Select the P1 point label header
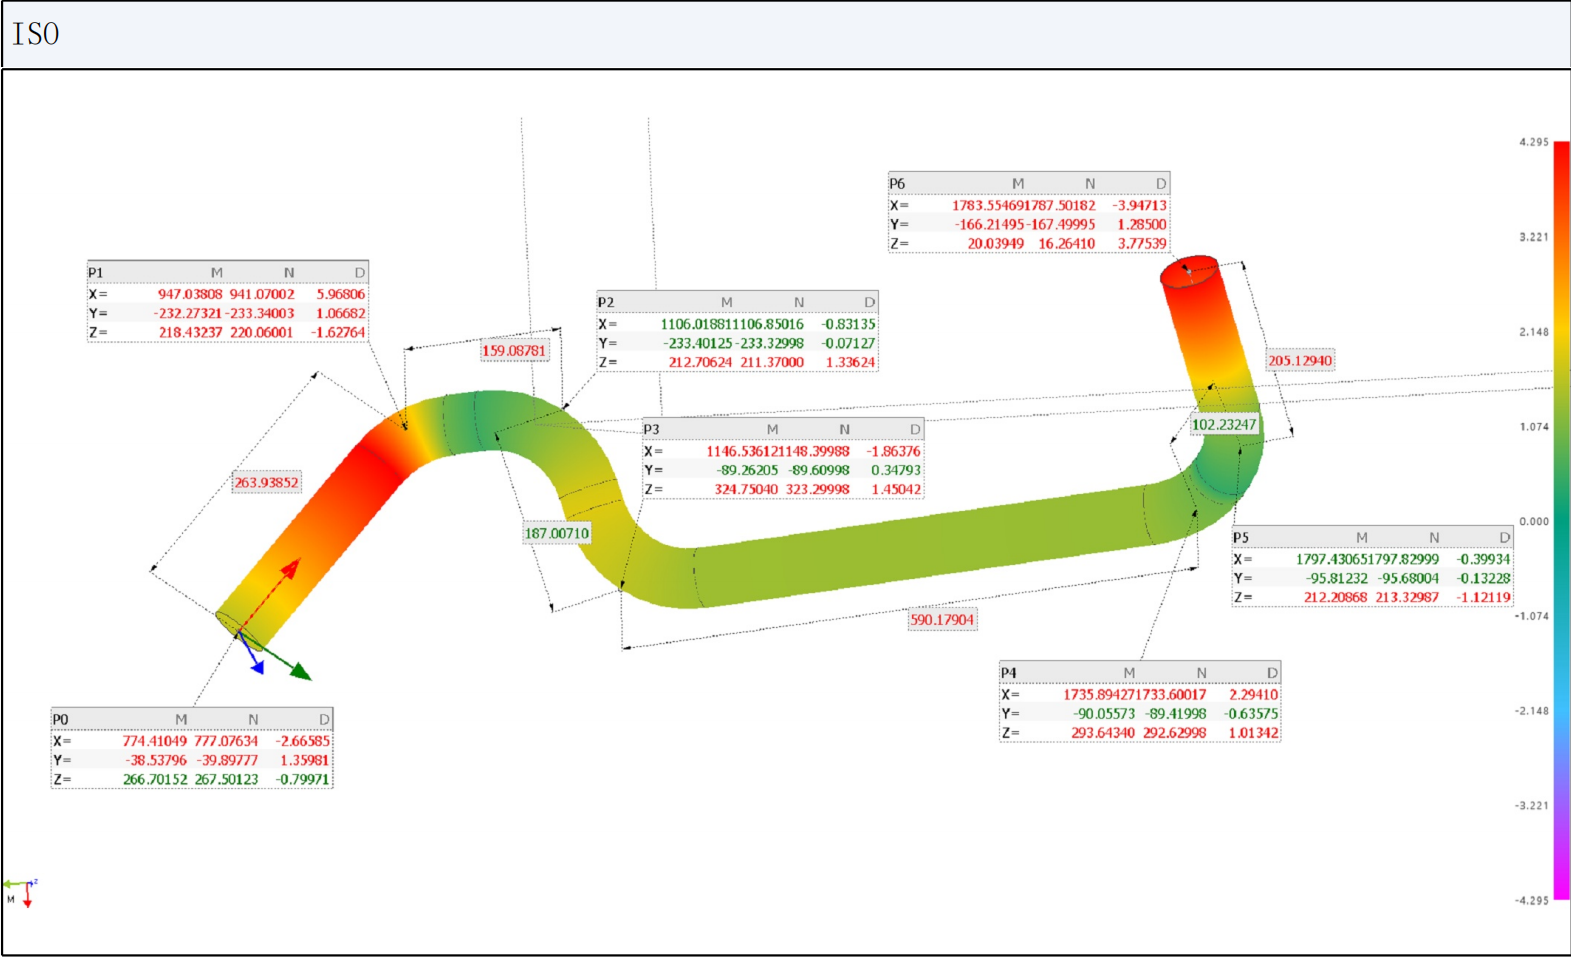Viewport: 1571px width, 957px height. 227,272
